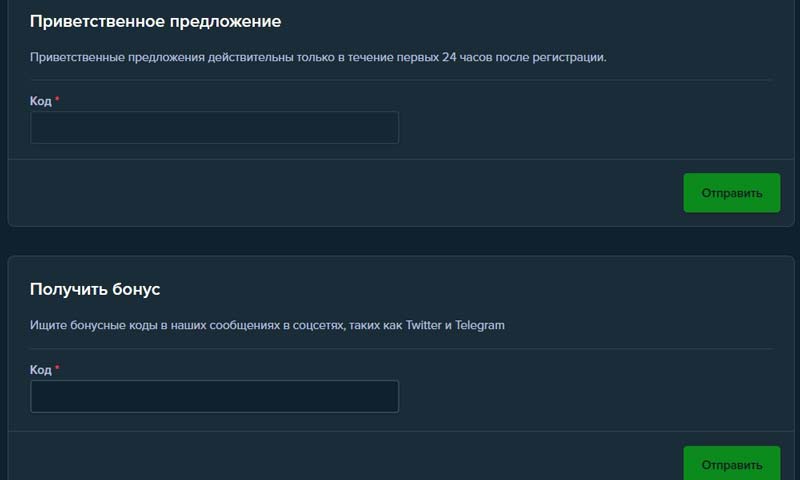Screen dimensions: 800x480
Task: Click the Получить бонус heading
Action: click(95, 289)
